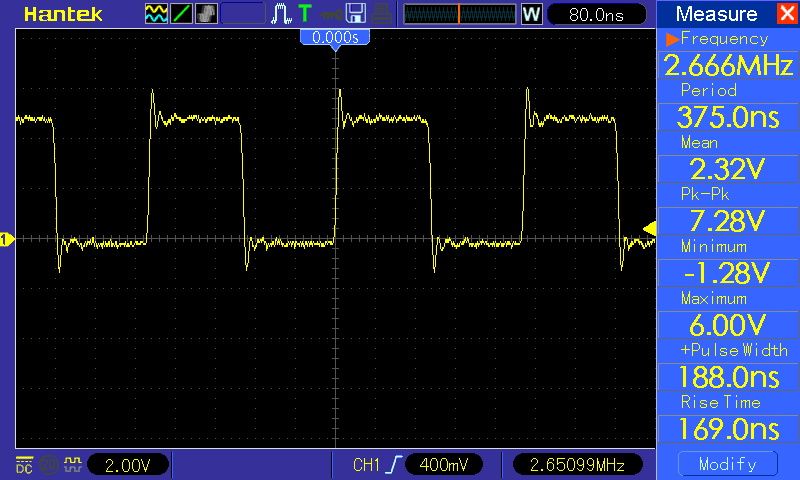Image resolution: width=800 pixels, height=480 pixels.
Task: Click the blank display field in top toolbar
Action: (x=242, y=14)
